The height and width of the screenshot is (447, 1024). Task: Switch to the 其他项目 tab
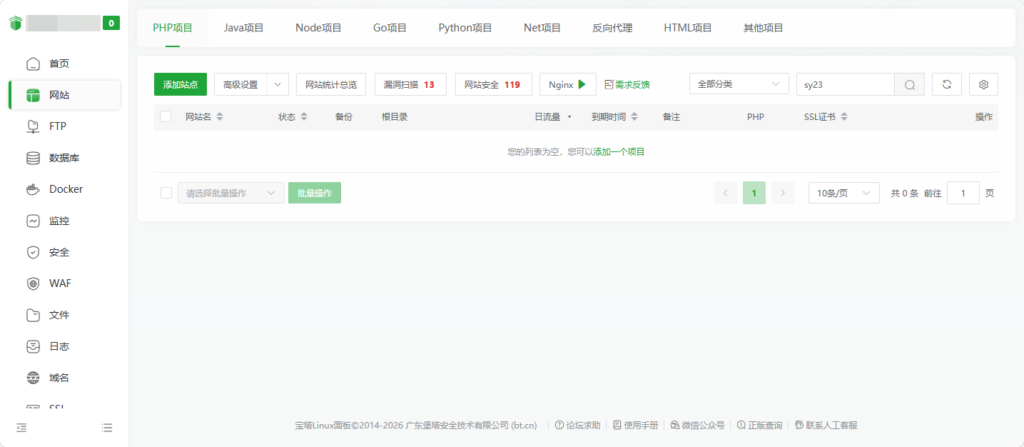pos(763,27)
